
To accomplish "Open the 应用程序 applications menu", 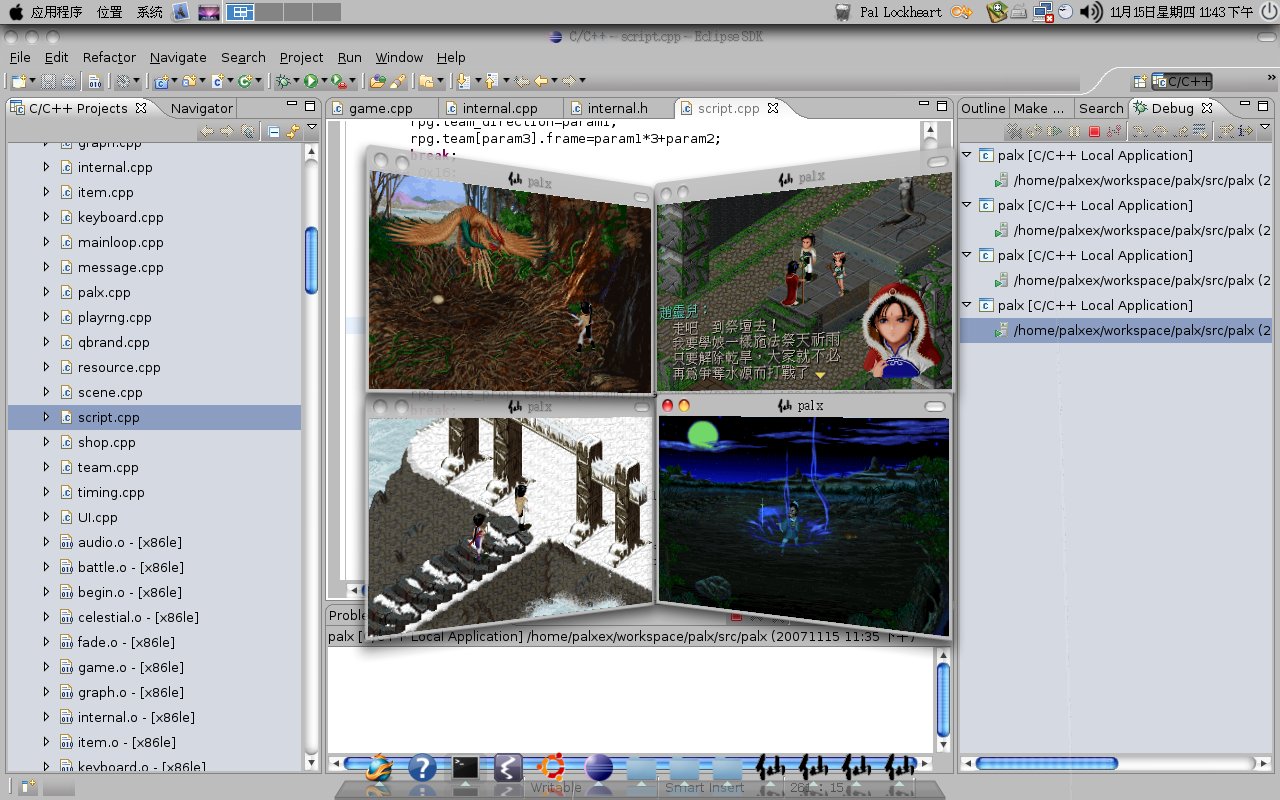I will pos(56,12).
